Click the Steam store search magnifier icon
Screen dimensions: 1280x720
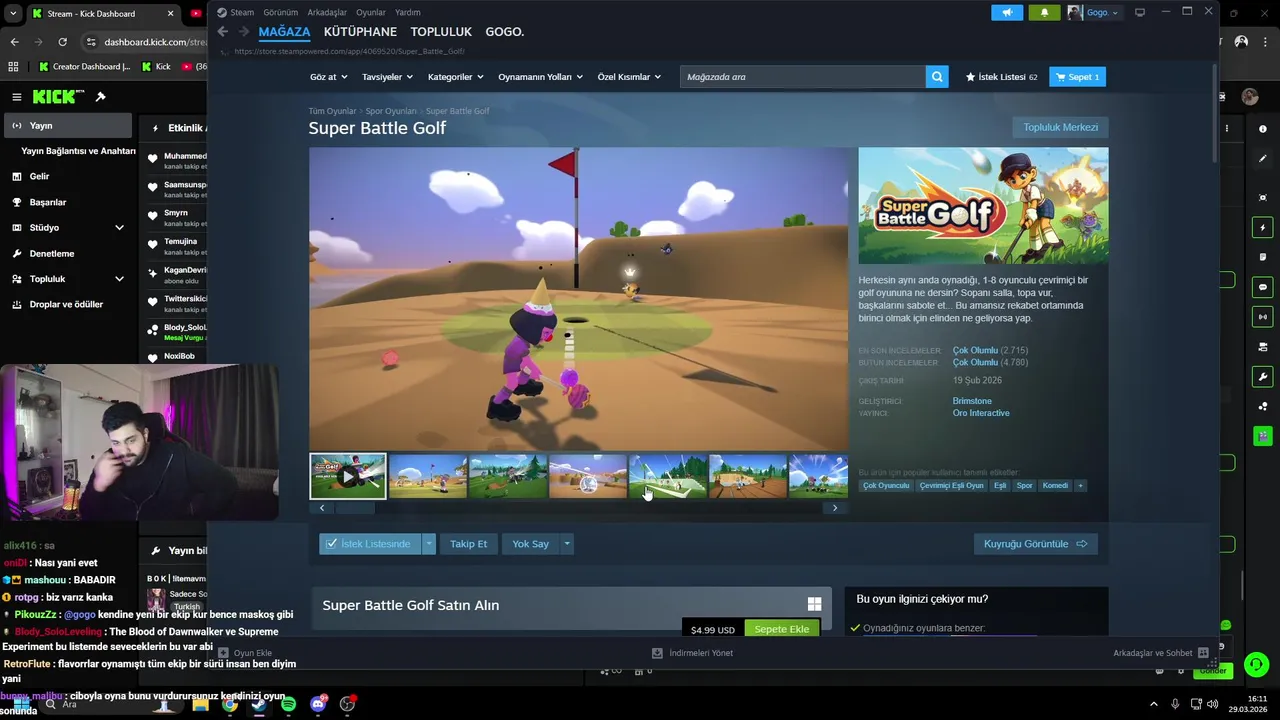coord(937,77)
